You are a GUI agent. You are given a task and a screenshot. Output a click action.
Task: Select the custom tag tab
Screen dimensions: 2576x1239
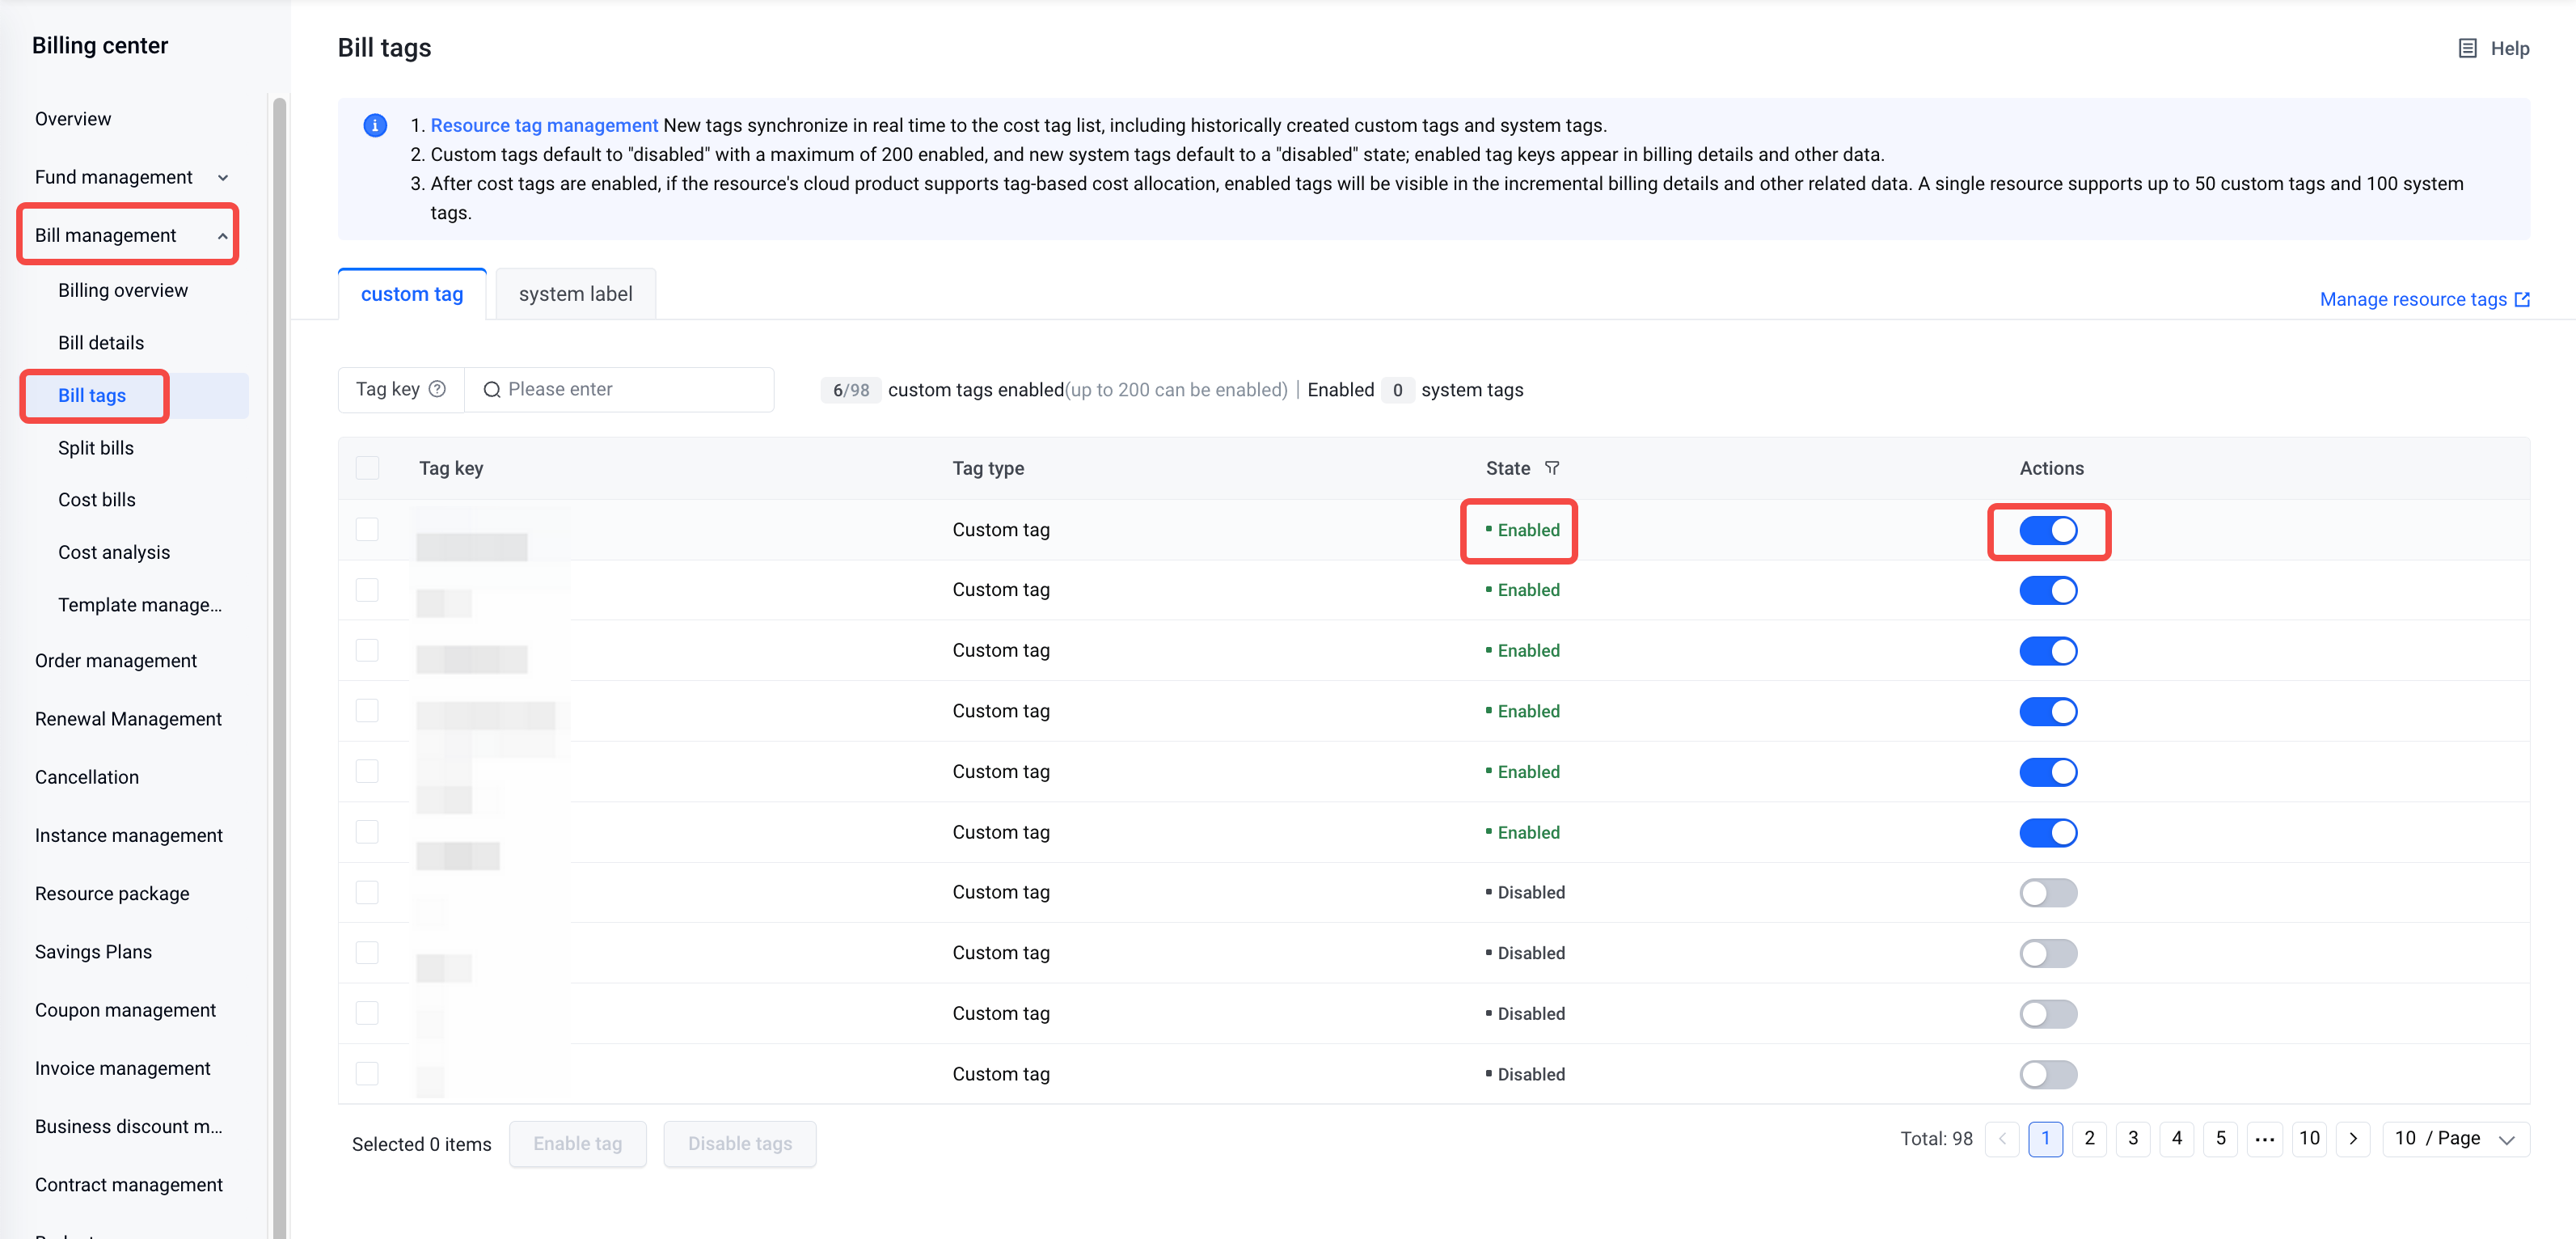(x=412, y=294)
